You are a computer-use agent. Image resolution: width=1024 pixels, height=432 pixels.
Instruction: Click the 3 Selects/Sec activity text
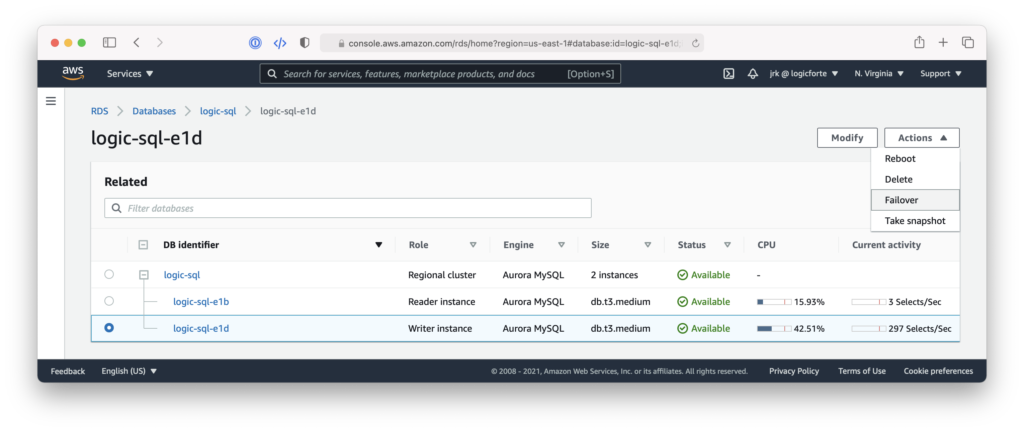[x=914, y=301]
